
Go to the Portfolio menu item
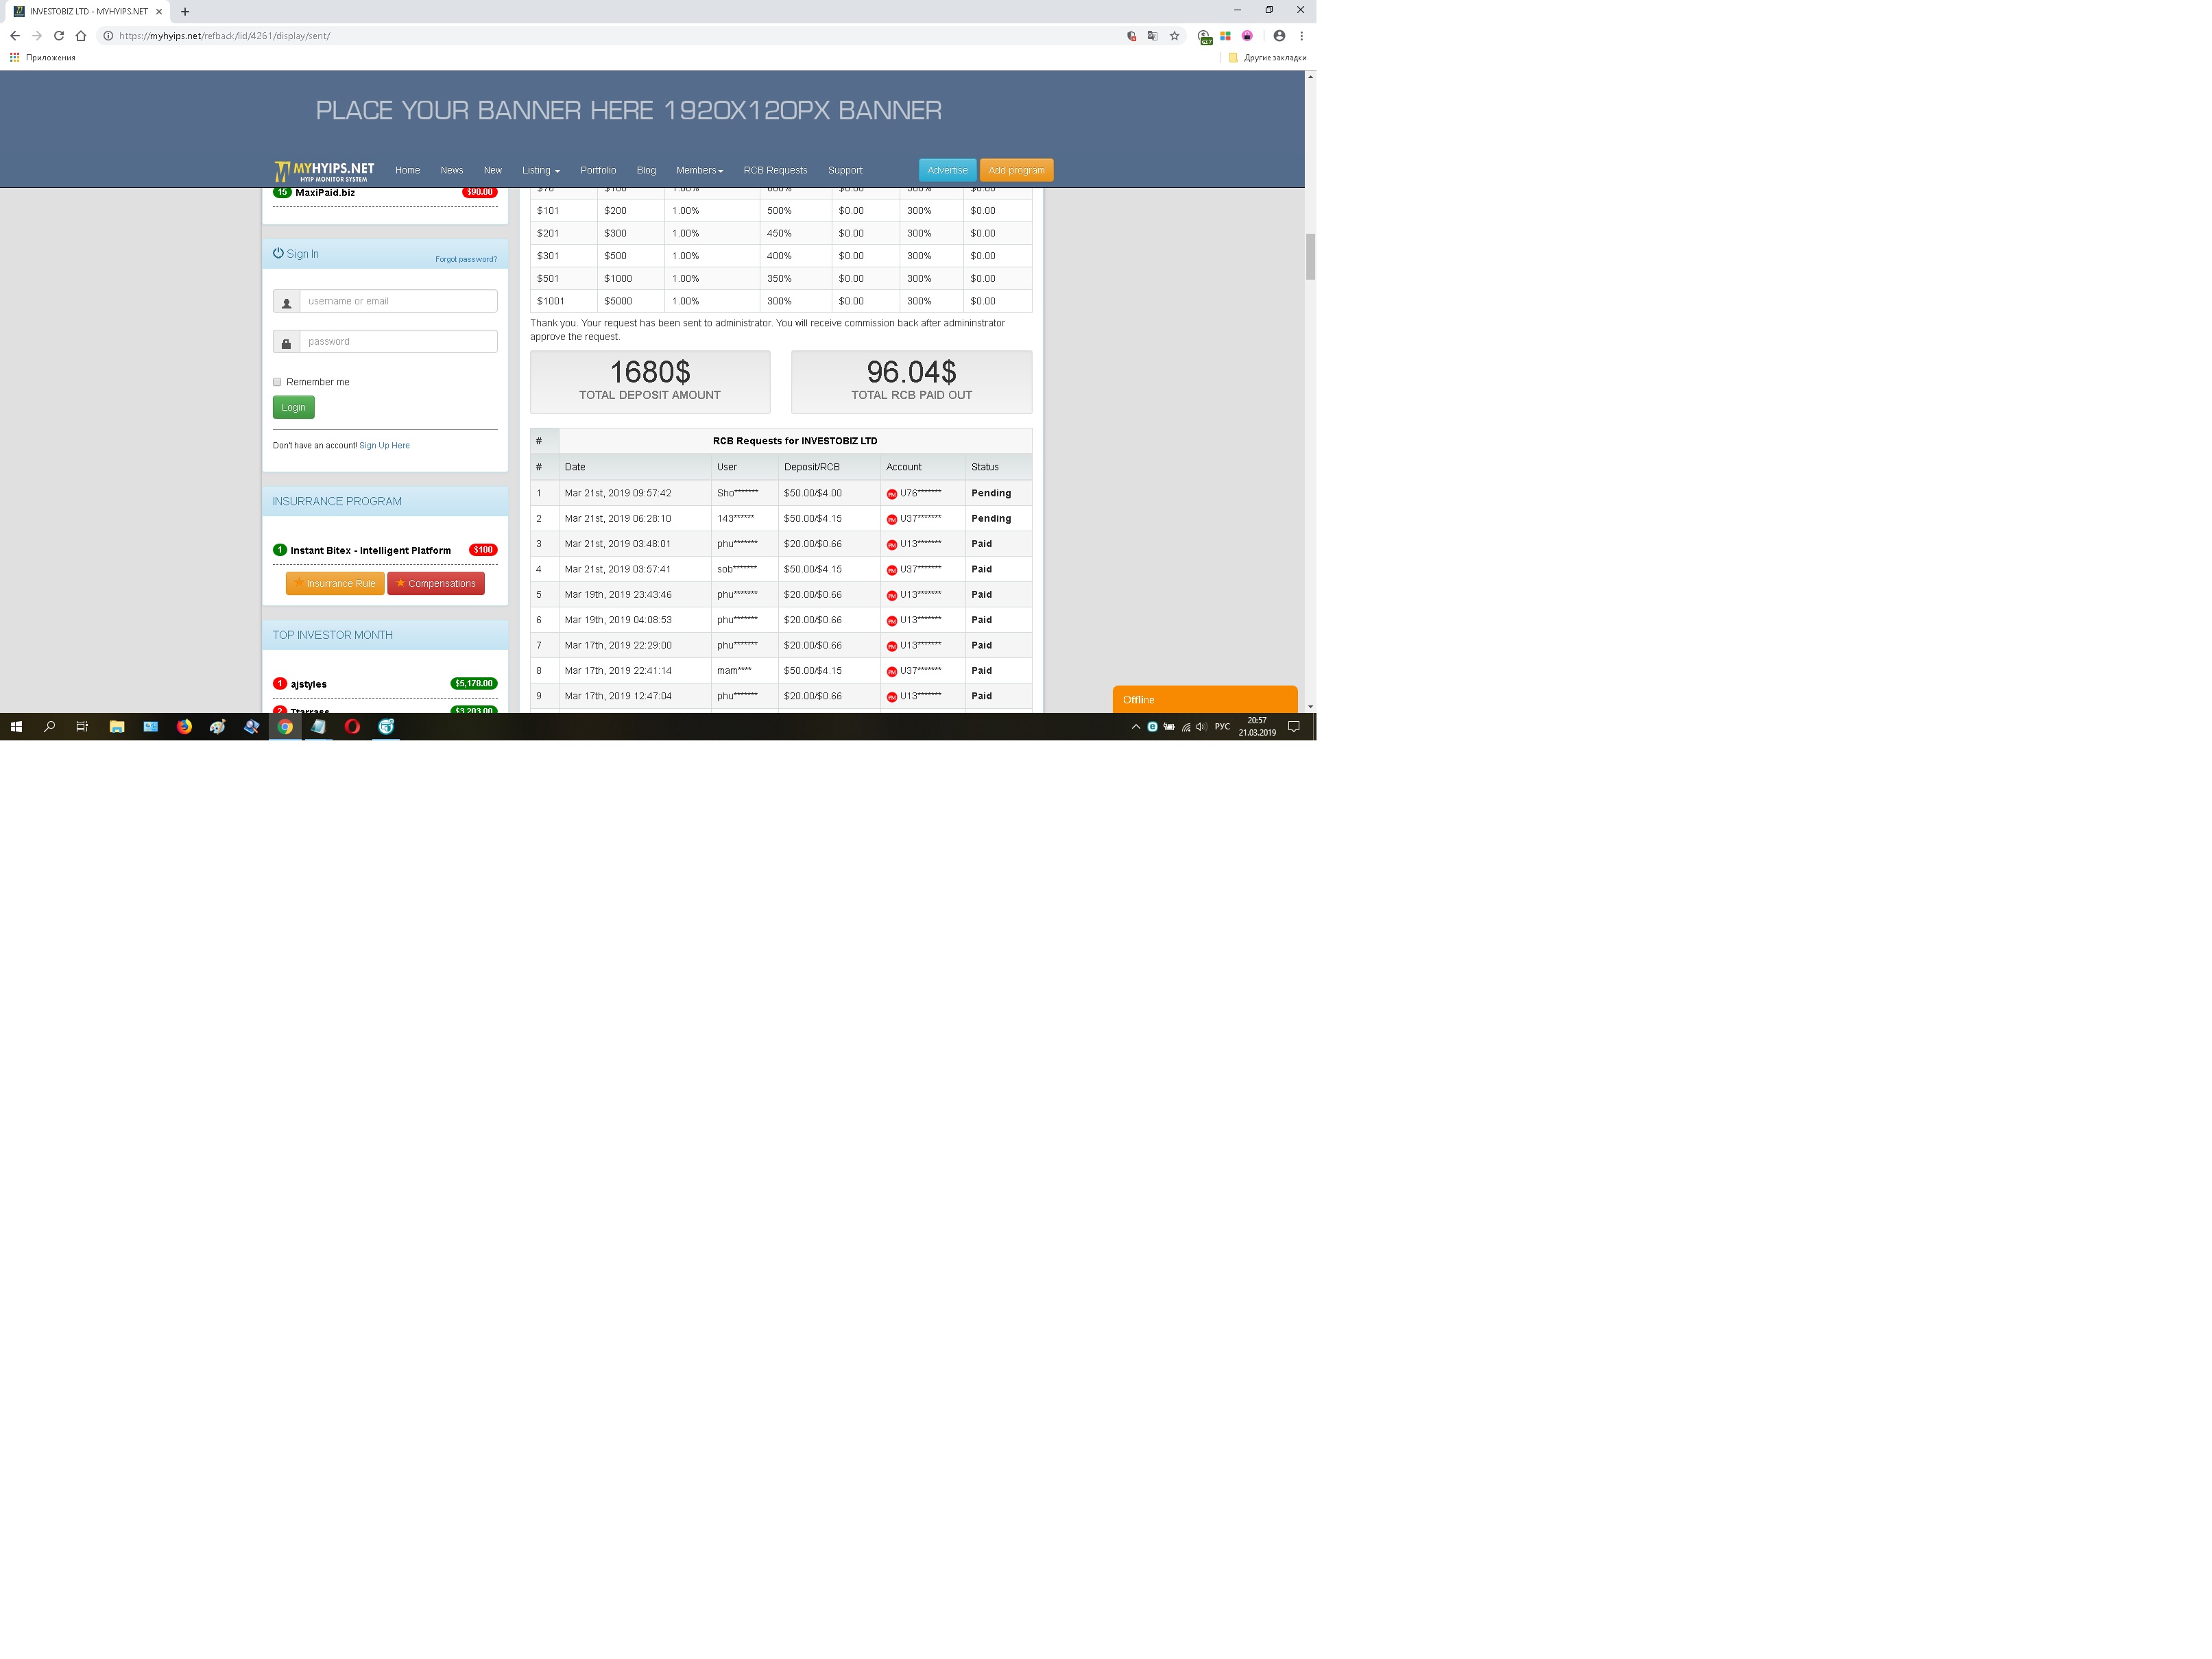coord(598,170)
